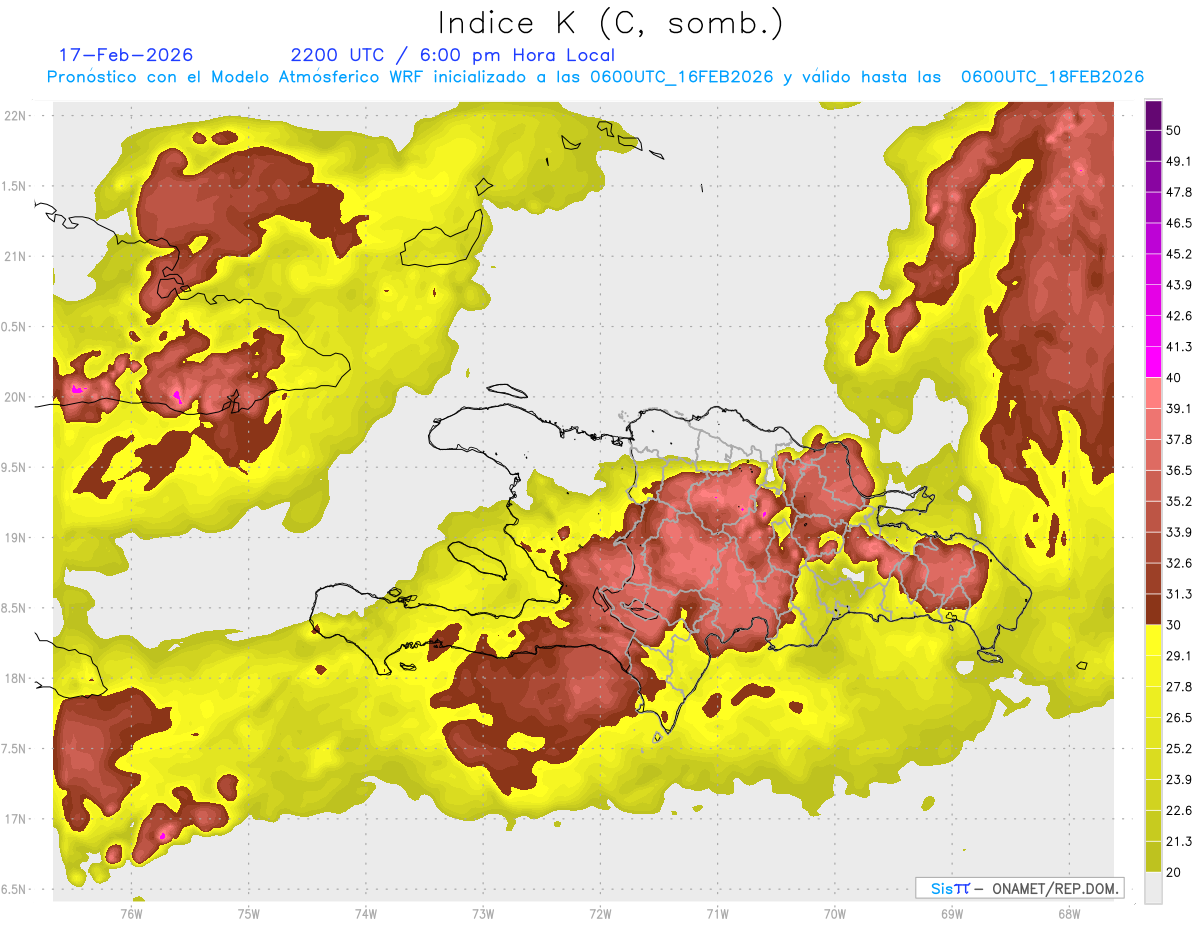
Task: Click the colorbar value 42.6
Action: coord(1179,316)
